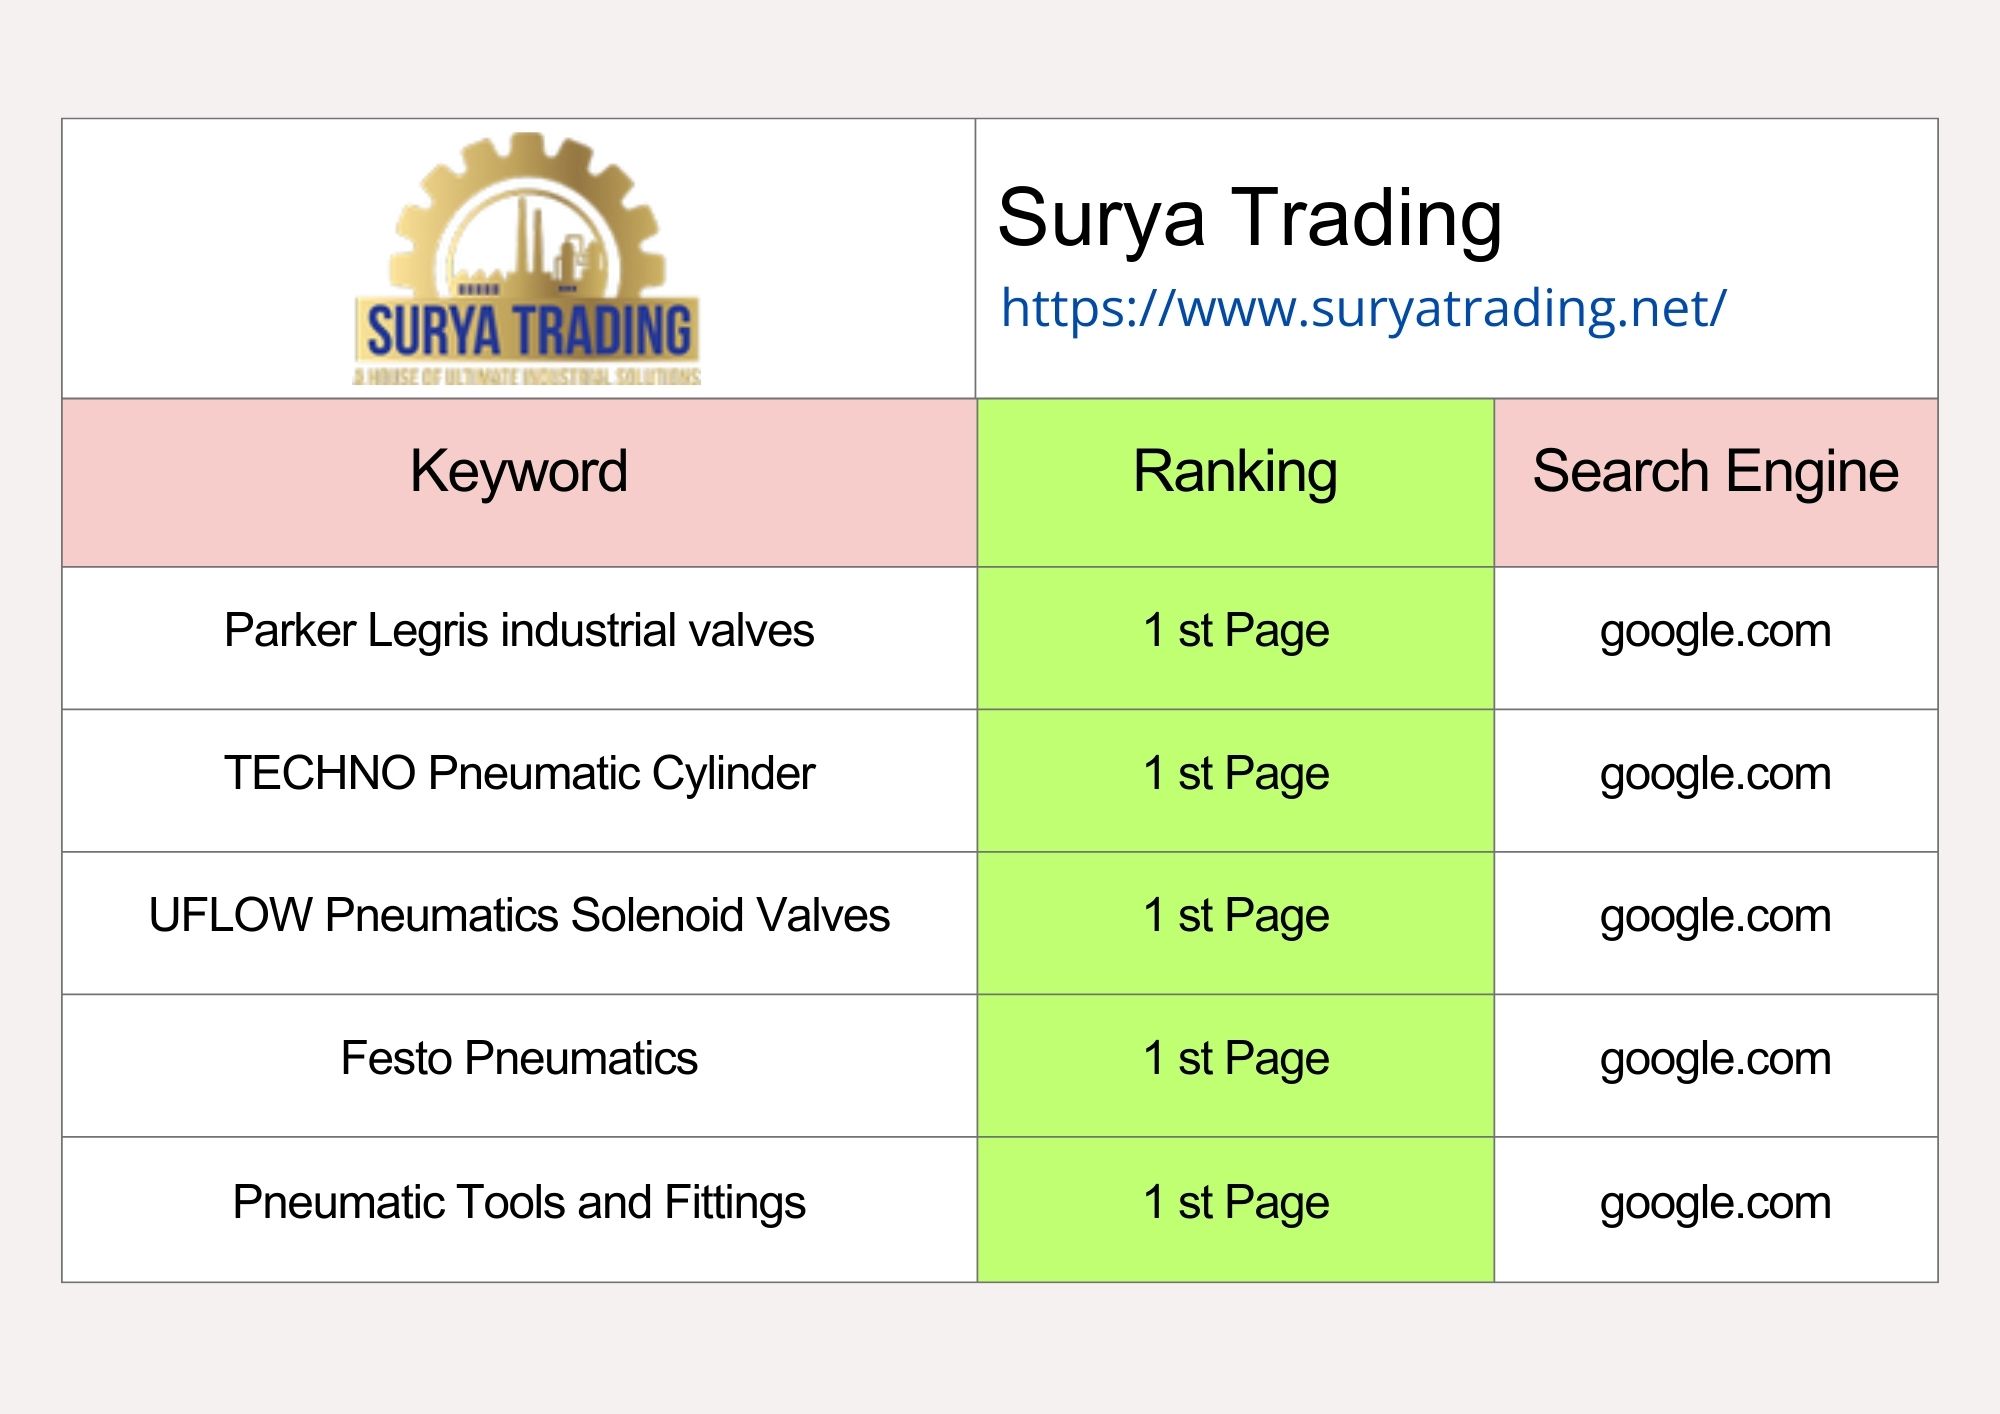
Task: Click google.com in Pneumatic Tools and Fittings row
Action: (x=1716, y=1204)
